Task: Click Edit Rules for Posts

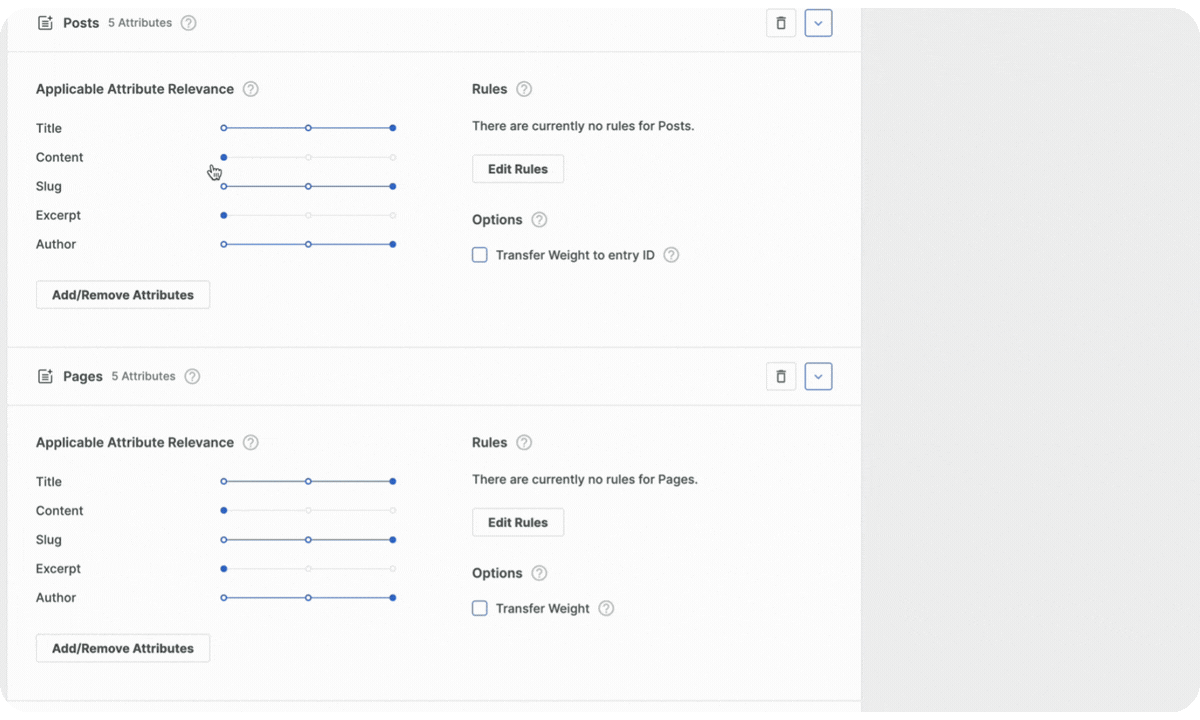Action: 517,168
